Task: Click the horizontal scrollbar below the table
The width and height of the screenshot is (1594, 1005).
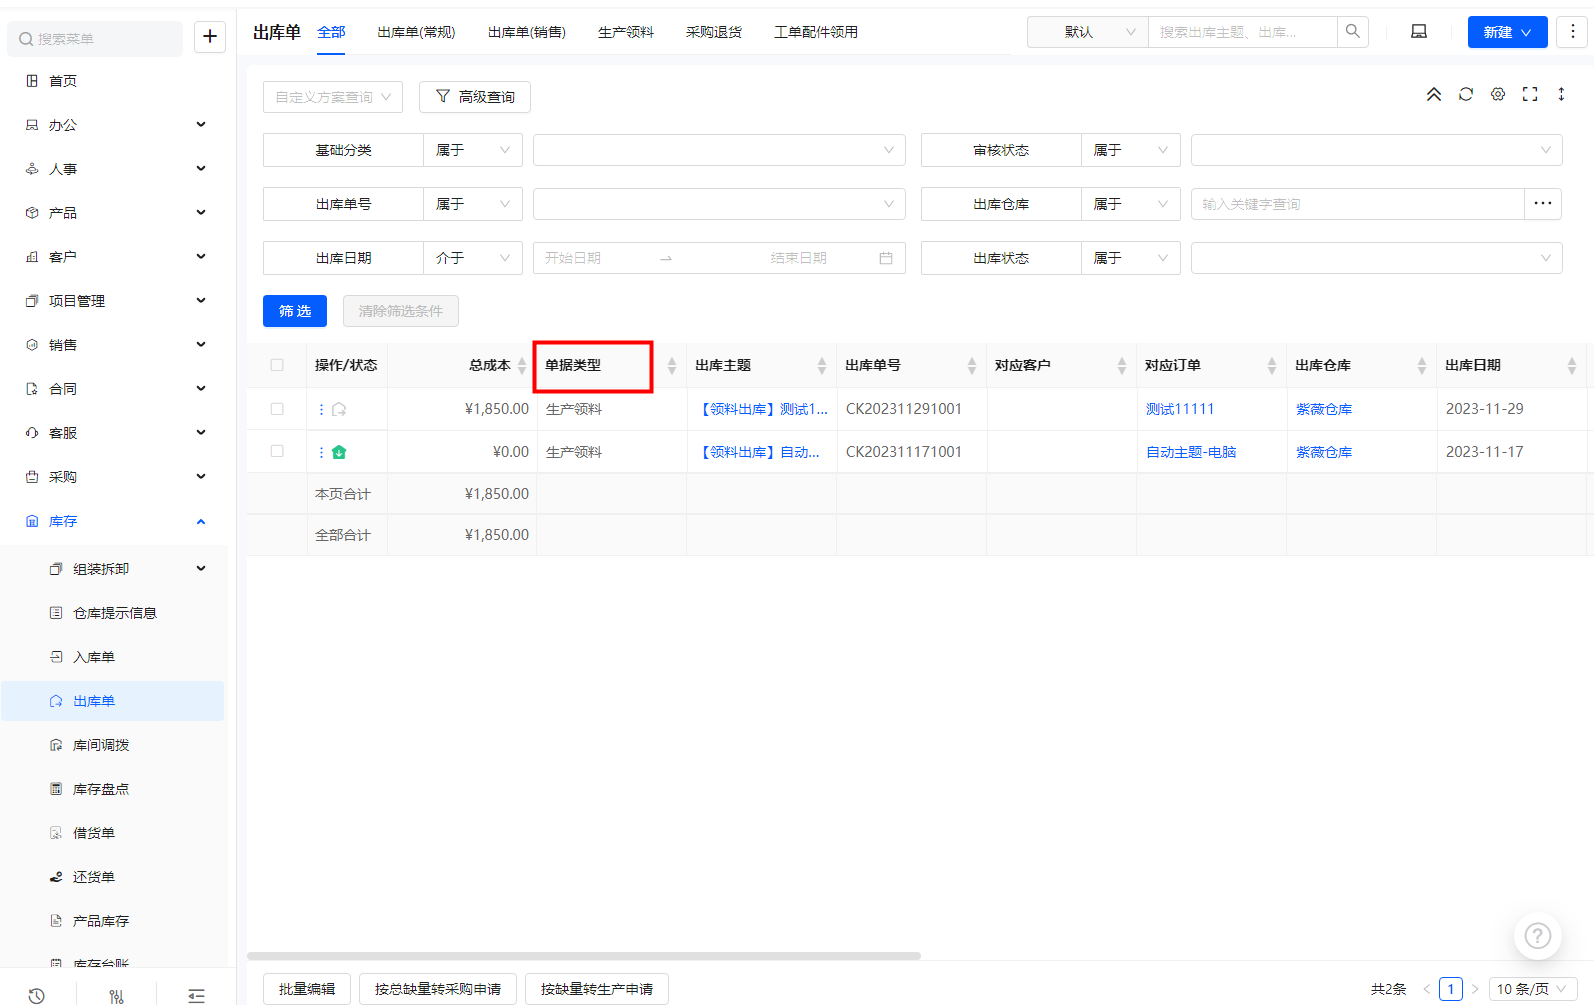Action: pyautogui.click(x=584, y=956)
